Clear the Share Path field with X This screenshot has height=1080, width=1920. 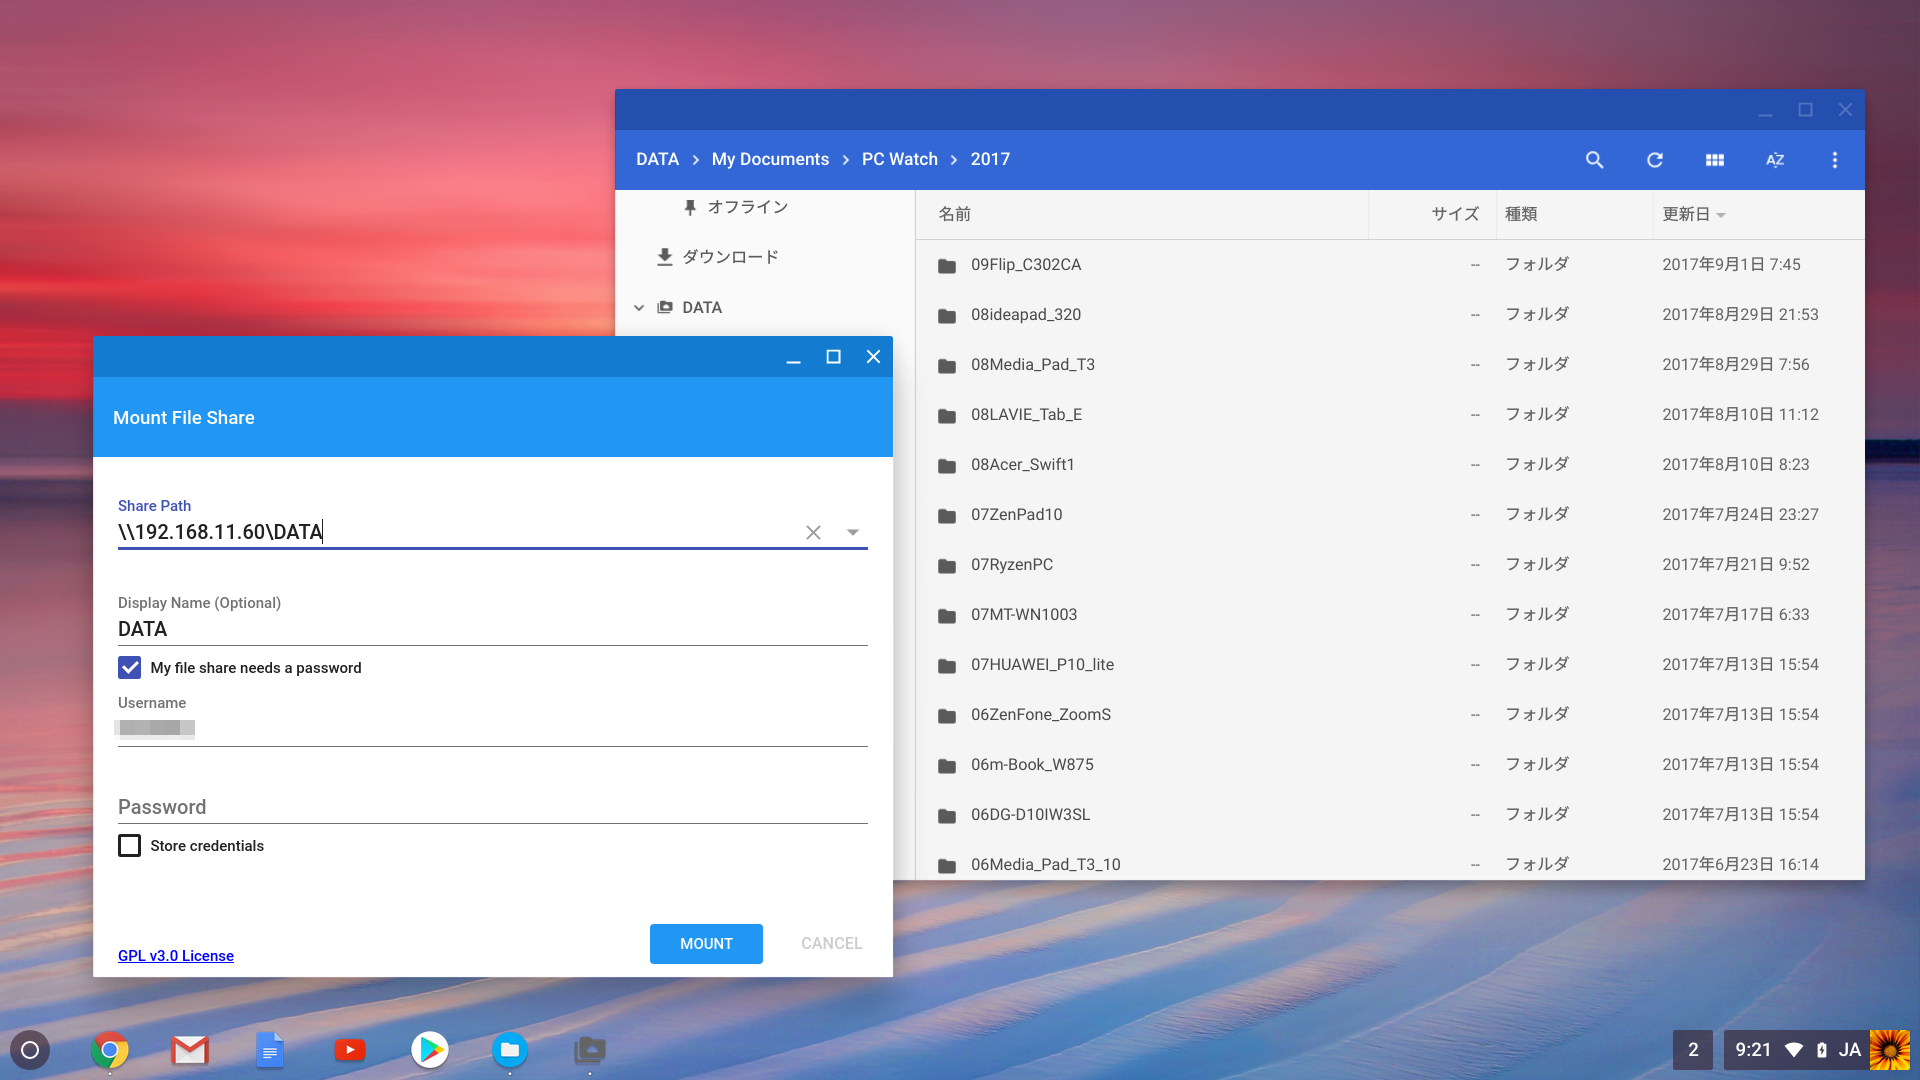[813, 533]
